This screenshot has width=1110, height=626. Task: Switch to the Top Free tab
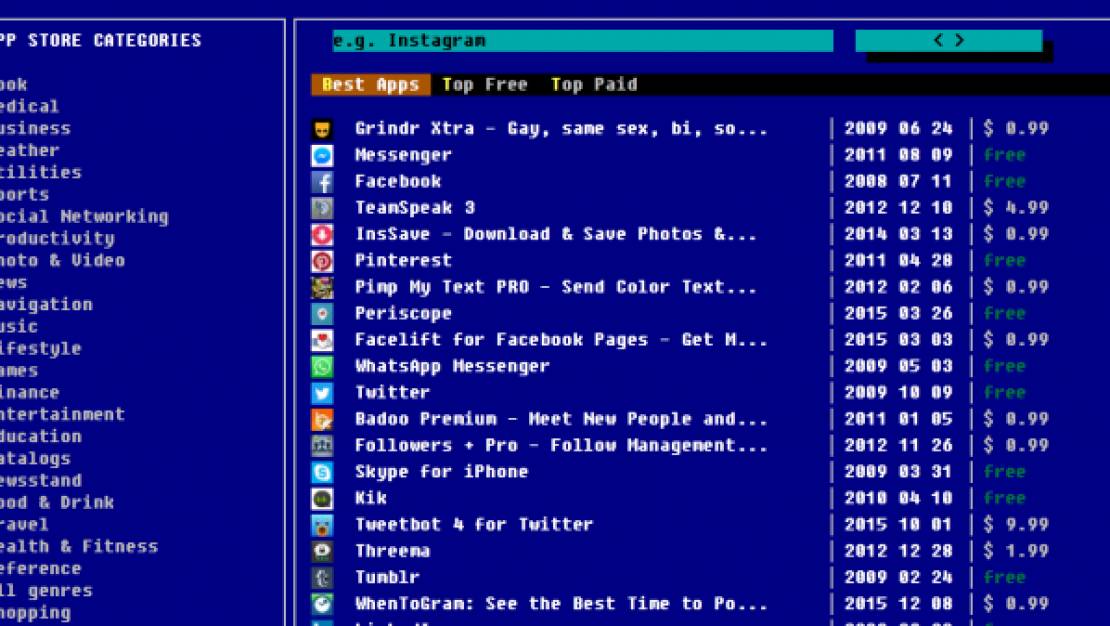tap(485, 85)
